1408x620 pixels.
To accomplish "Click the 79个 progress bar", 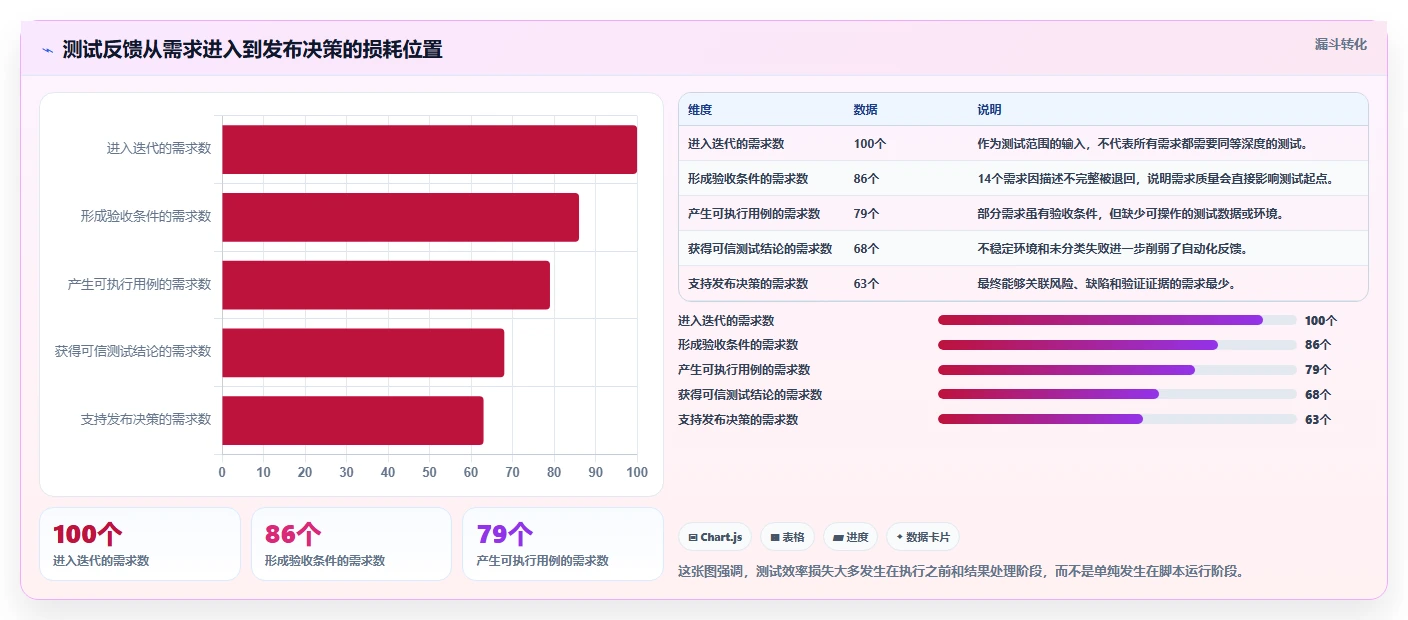I will tap(1117, 370).
